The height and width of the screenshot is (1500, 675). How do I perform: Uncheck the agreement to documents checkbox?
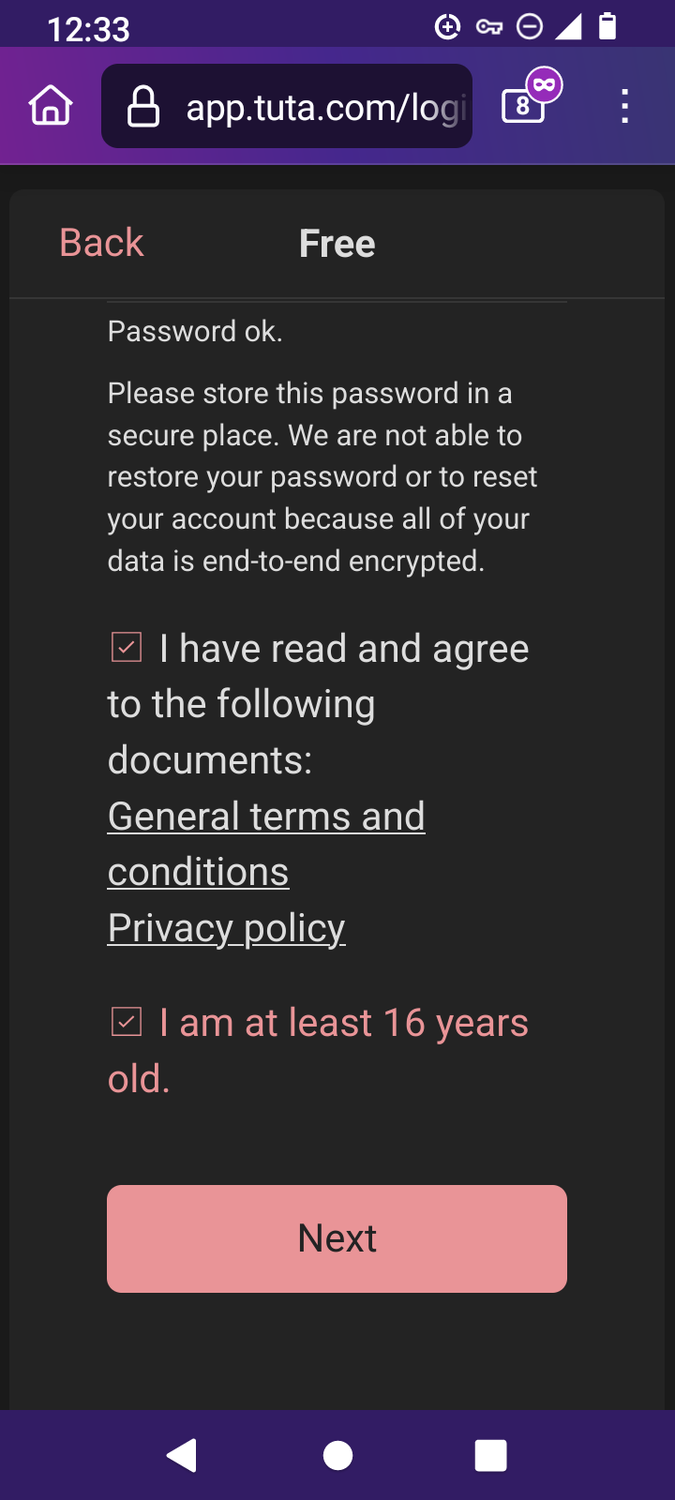(x=125, y=647)
